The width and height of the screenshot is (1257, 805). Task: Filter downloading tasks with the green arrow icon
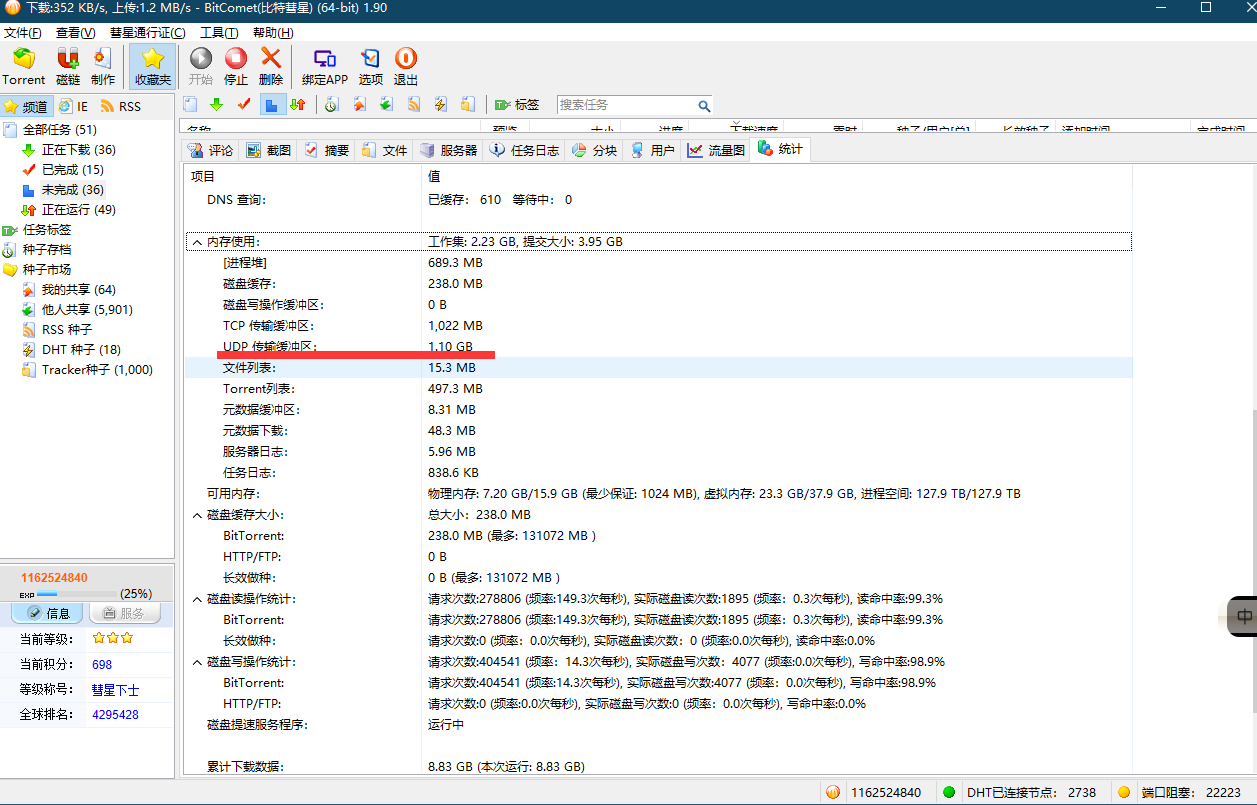click(x=216, y=104)
